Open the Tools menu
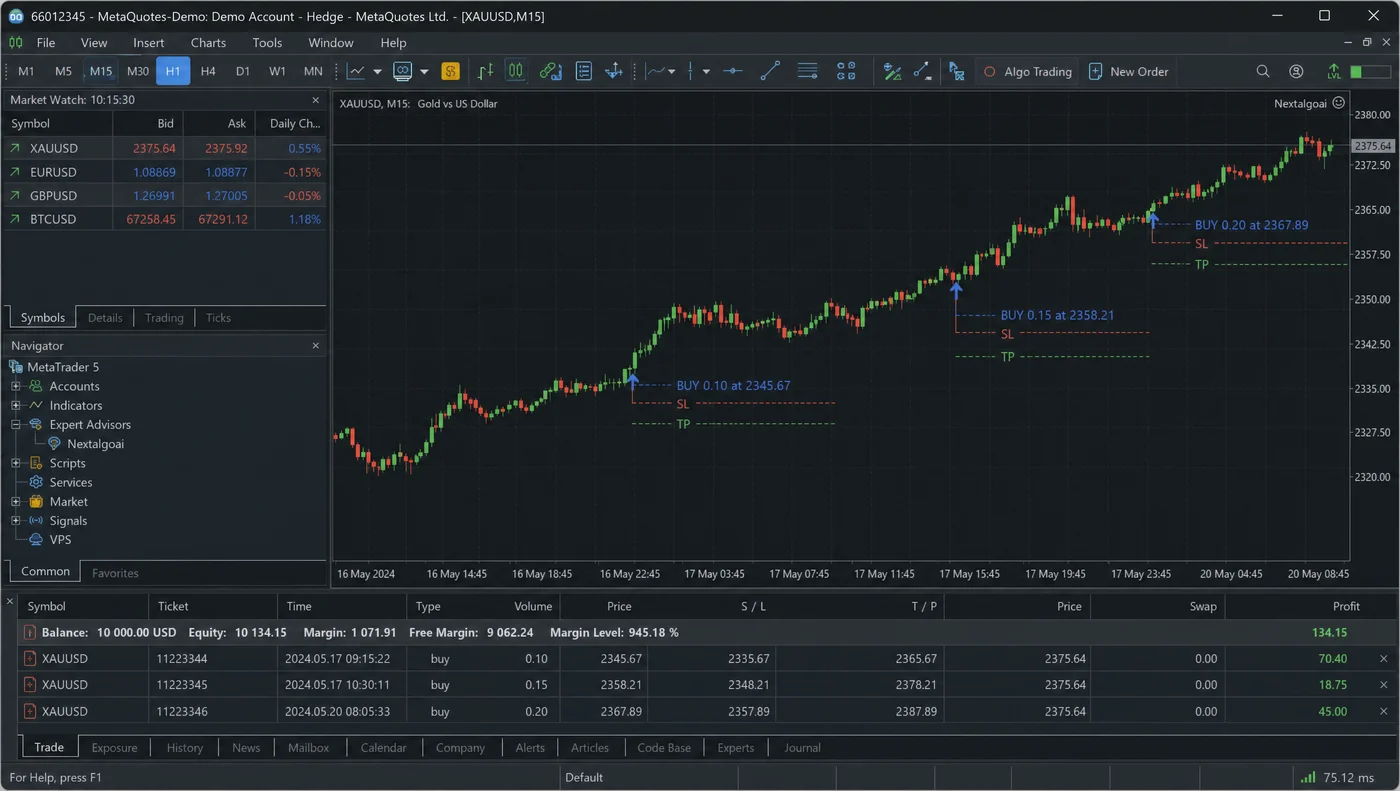This screenshot has height=791, width=1400. point(267,43)
